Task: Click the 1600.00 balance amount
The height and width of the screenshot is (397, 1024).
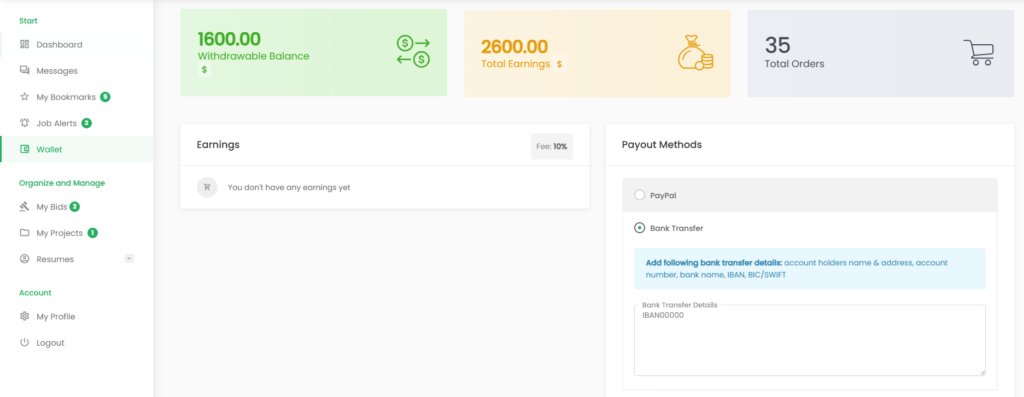Action: pyautogui.click(x=229, y=39)
